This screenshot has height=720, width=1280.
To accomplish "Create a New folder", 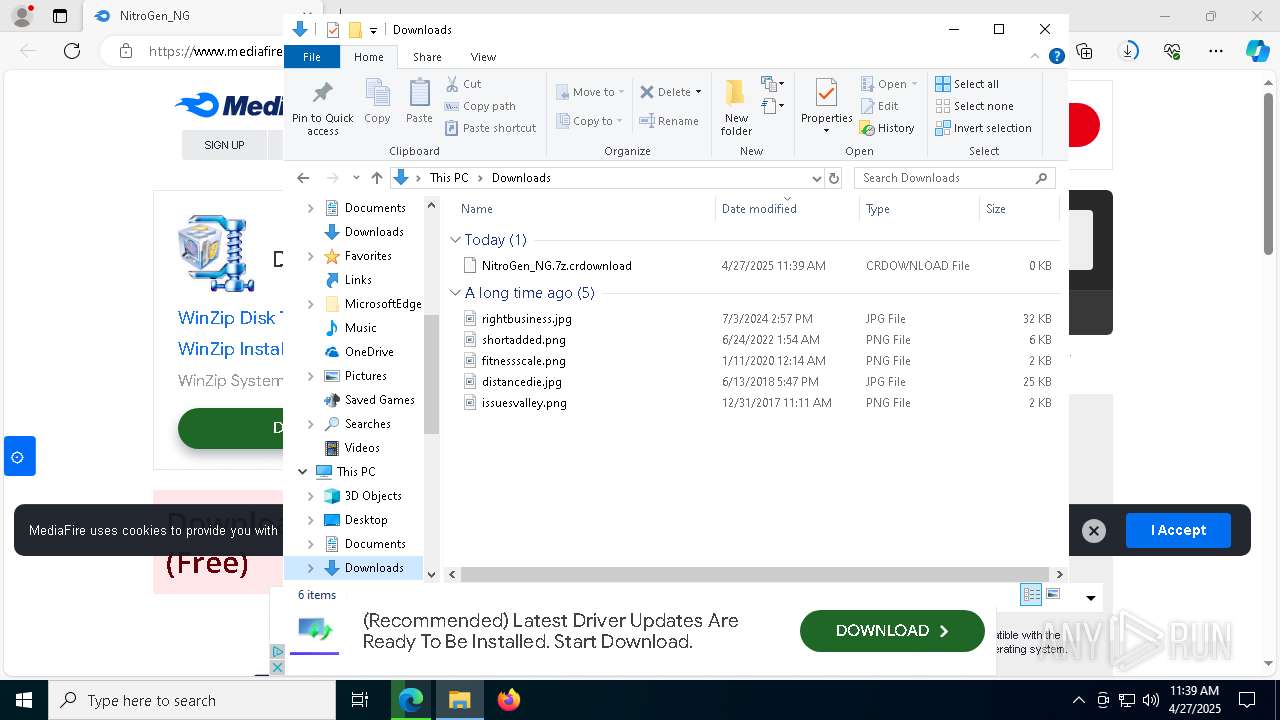I will [x=736, y=106].
